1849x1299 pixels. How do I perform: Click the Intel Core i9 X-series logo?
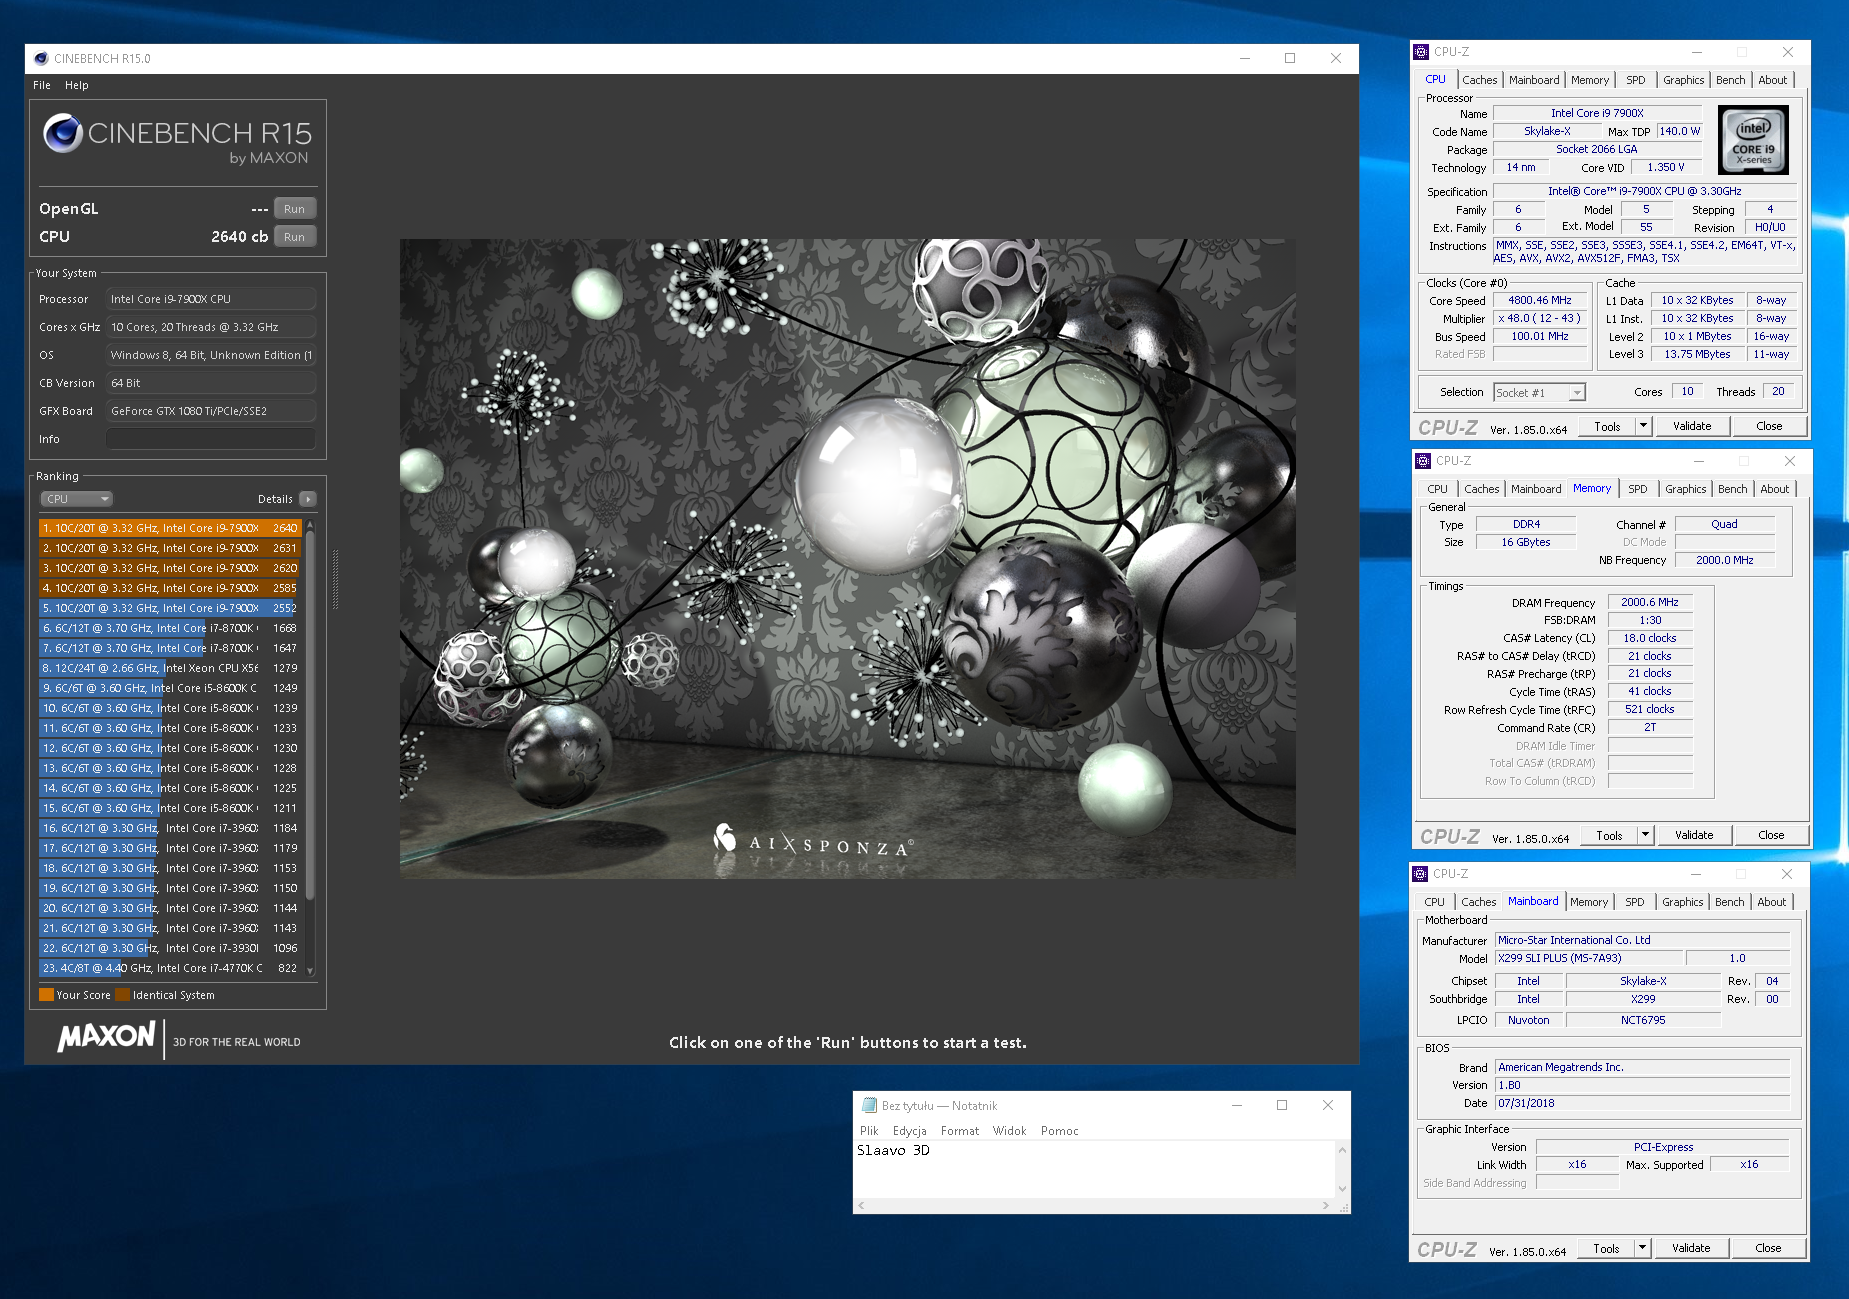[x=1753, y=141]
